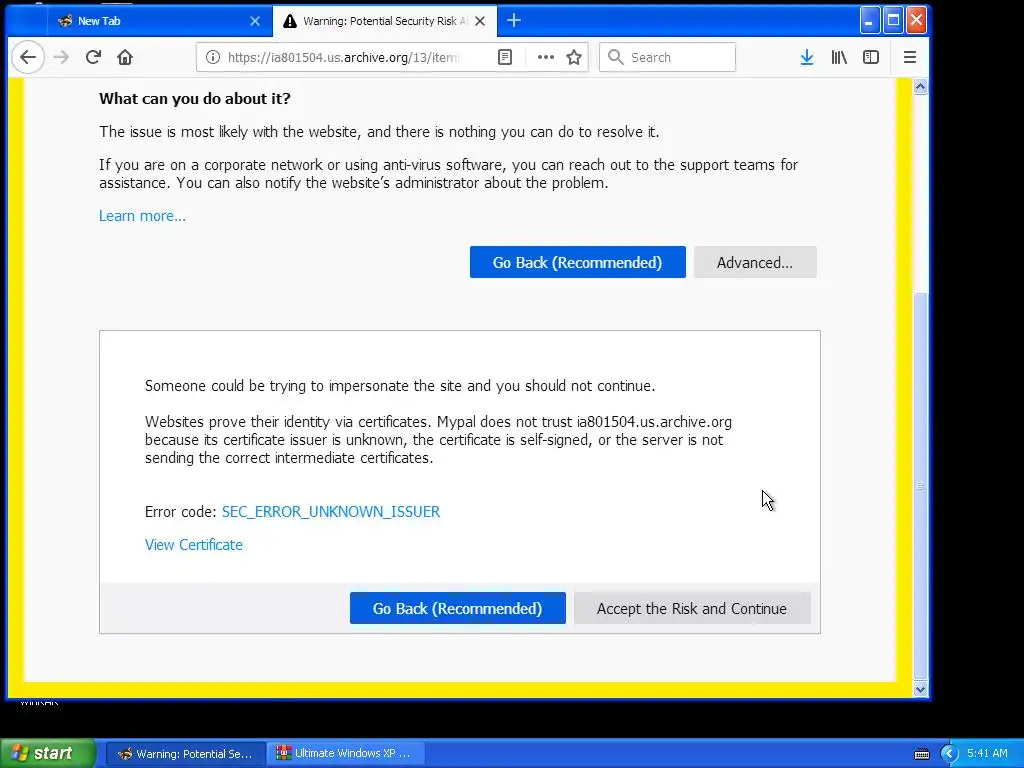1024x768 pixels.
Task: Click the 5:41 AM taskbar clock
Action: click(x=987, y=754)
